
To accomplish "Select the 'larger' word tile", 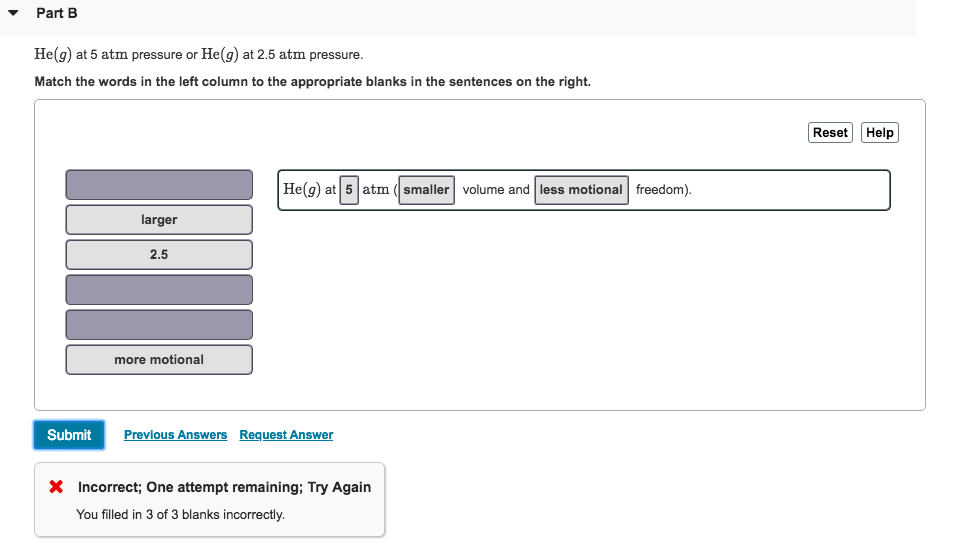I will [159, 219].
